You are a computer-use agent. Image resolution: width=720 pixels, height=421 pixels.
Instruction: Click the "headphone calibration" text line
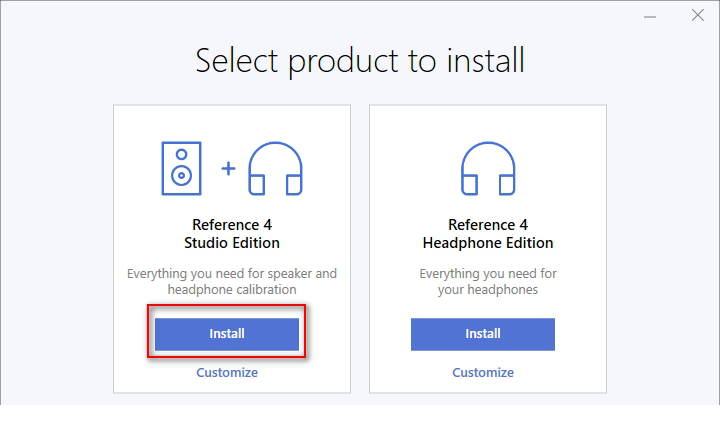tap(232, 290)
